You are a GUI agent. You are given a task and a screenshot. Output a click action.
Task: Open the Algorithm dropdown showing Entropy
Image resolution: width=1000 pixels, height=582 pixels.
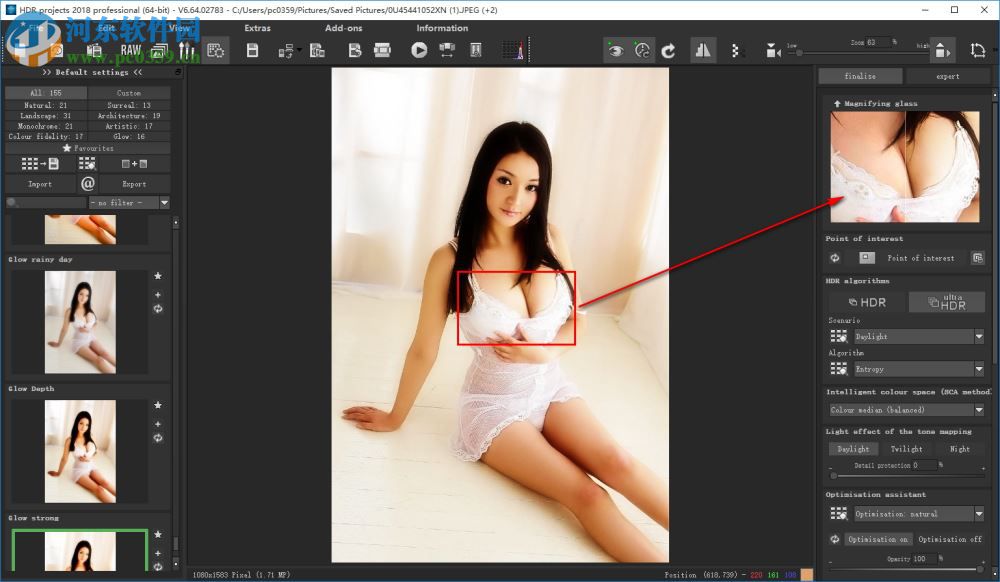coord(916,368)
